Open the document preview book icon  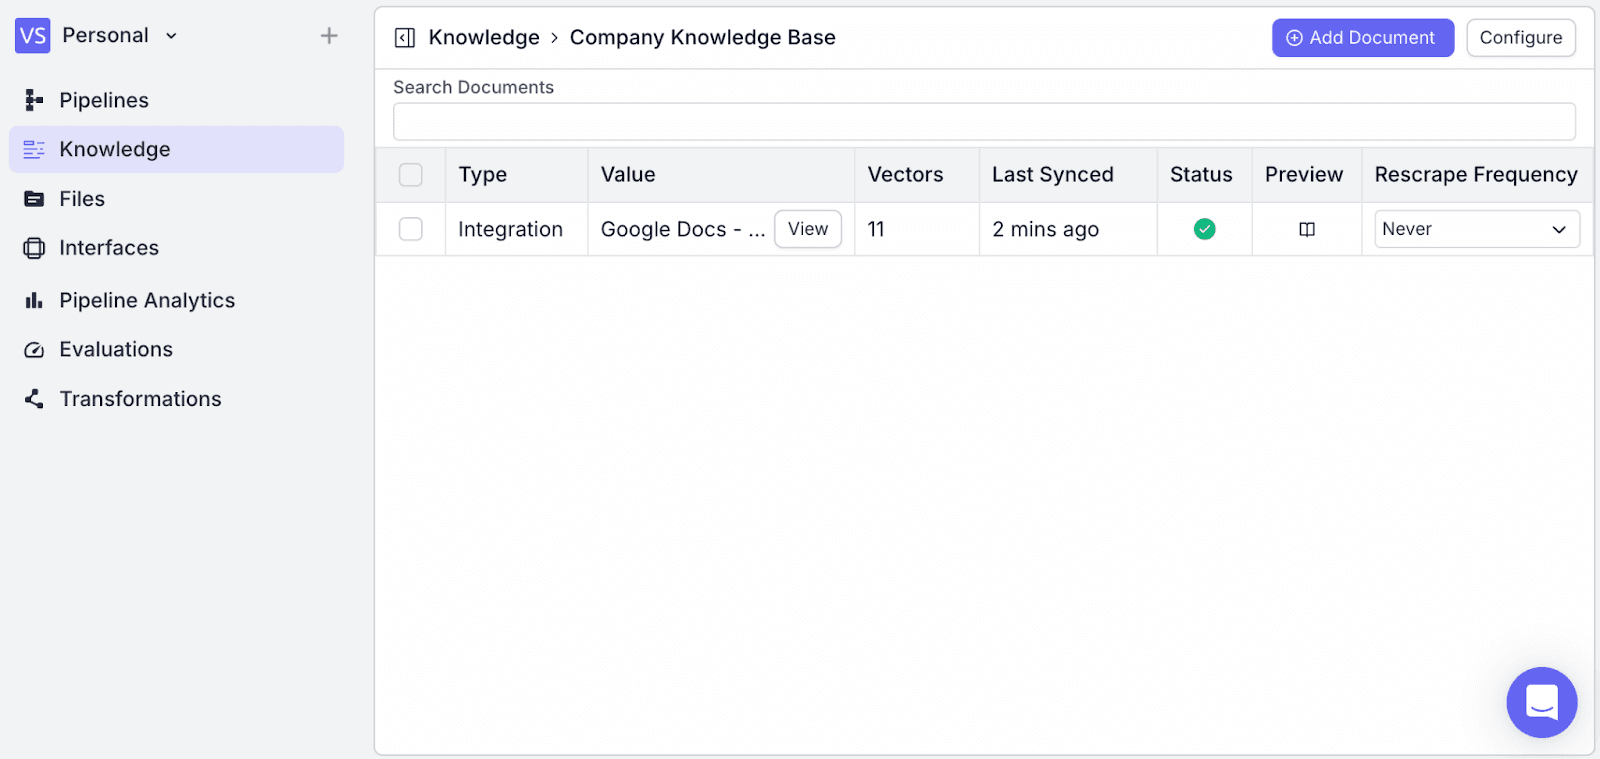pyautogui.click(x=1306, y=229)
